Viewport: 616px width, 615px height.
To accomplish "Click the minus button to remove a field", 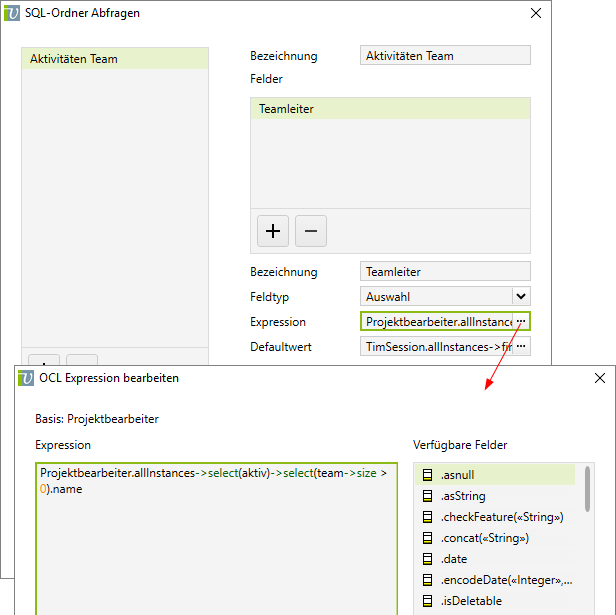I will point(310,231).
